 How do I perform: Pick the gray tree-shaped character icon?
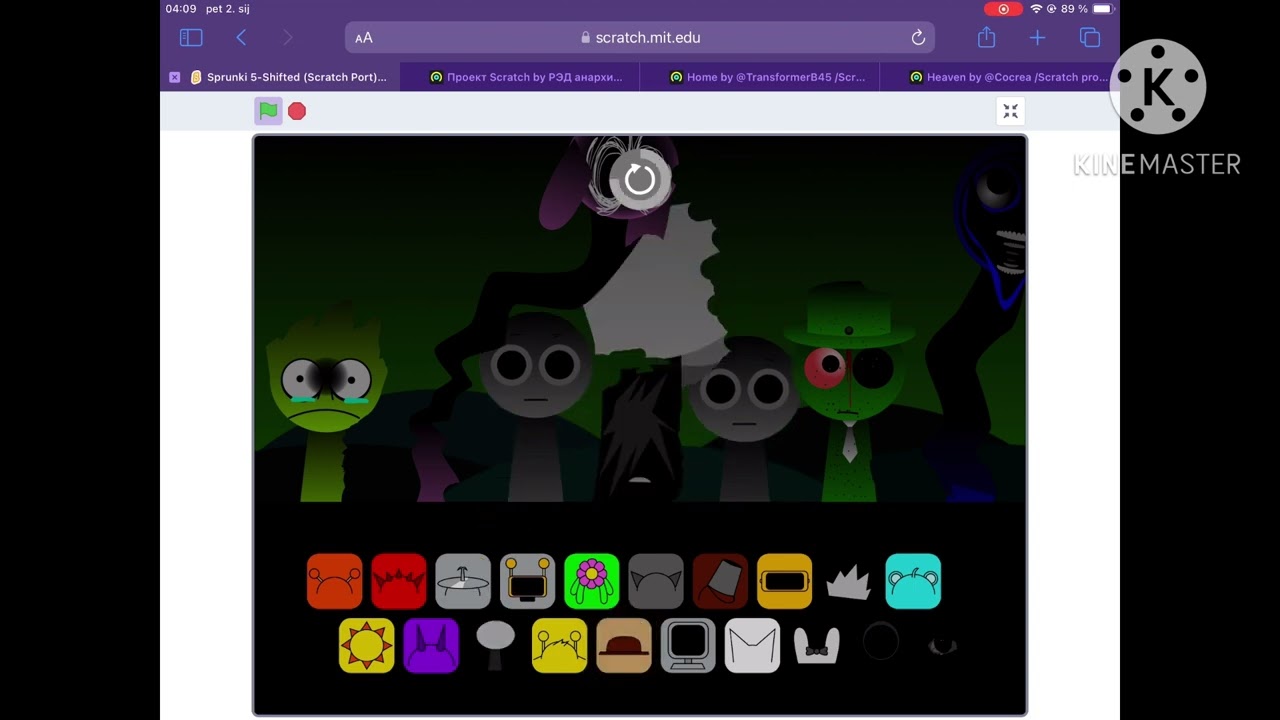495,644
